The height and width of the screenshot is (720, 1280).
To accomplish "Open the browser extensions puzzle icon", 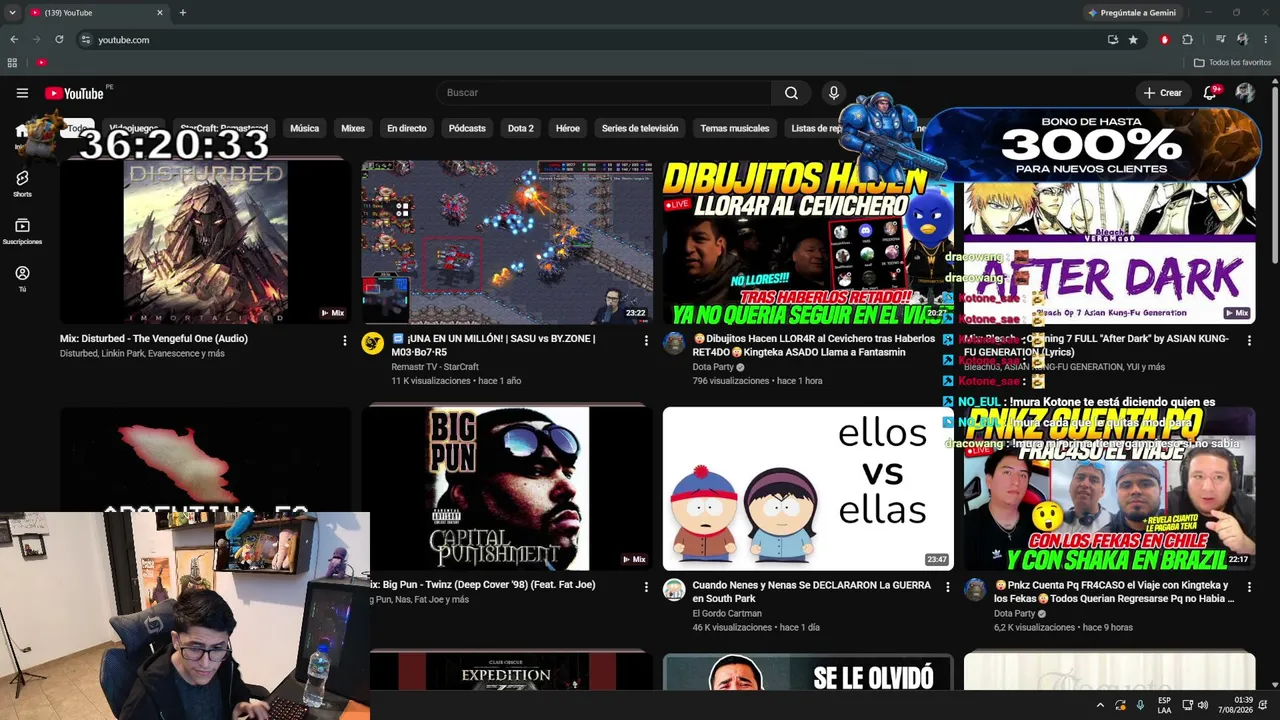I will click(x=1188, y=39).
